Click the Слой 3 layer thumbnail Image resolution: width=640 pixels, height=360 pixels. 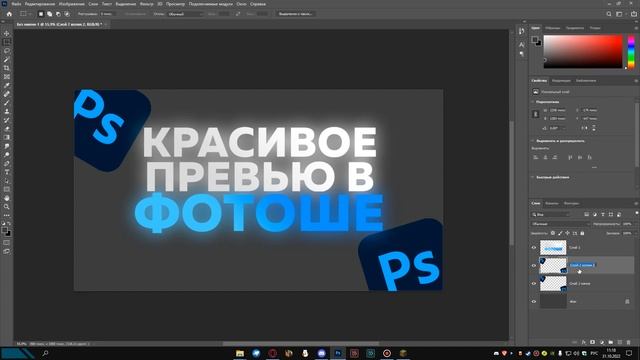[553, 247]
